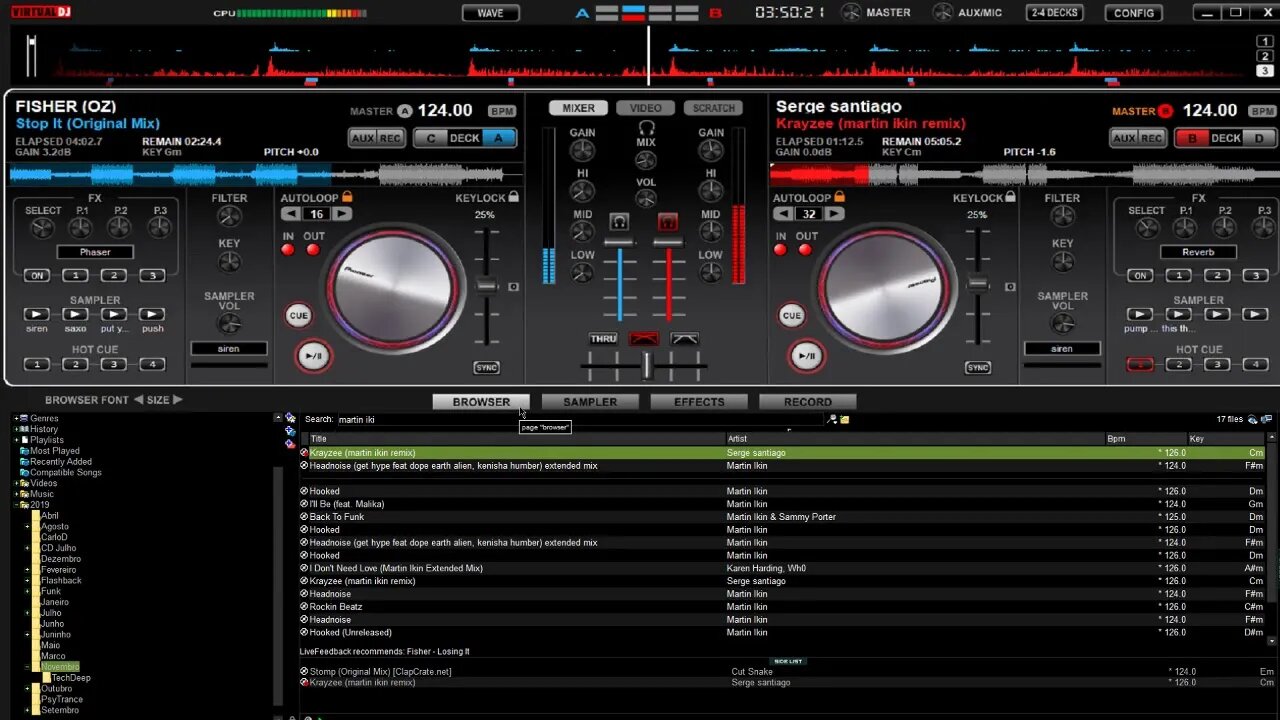Hit the right deck CUE button
The image size is (1280, 720).
pyautogui.click(x=791, y=315)
